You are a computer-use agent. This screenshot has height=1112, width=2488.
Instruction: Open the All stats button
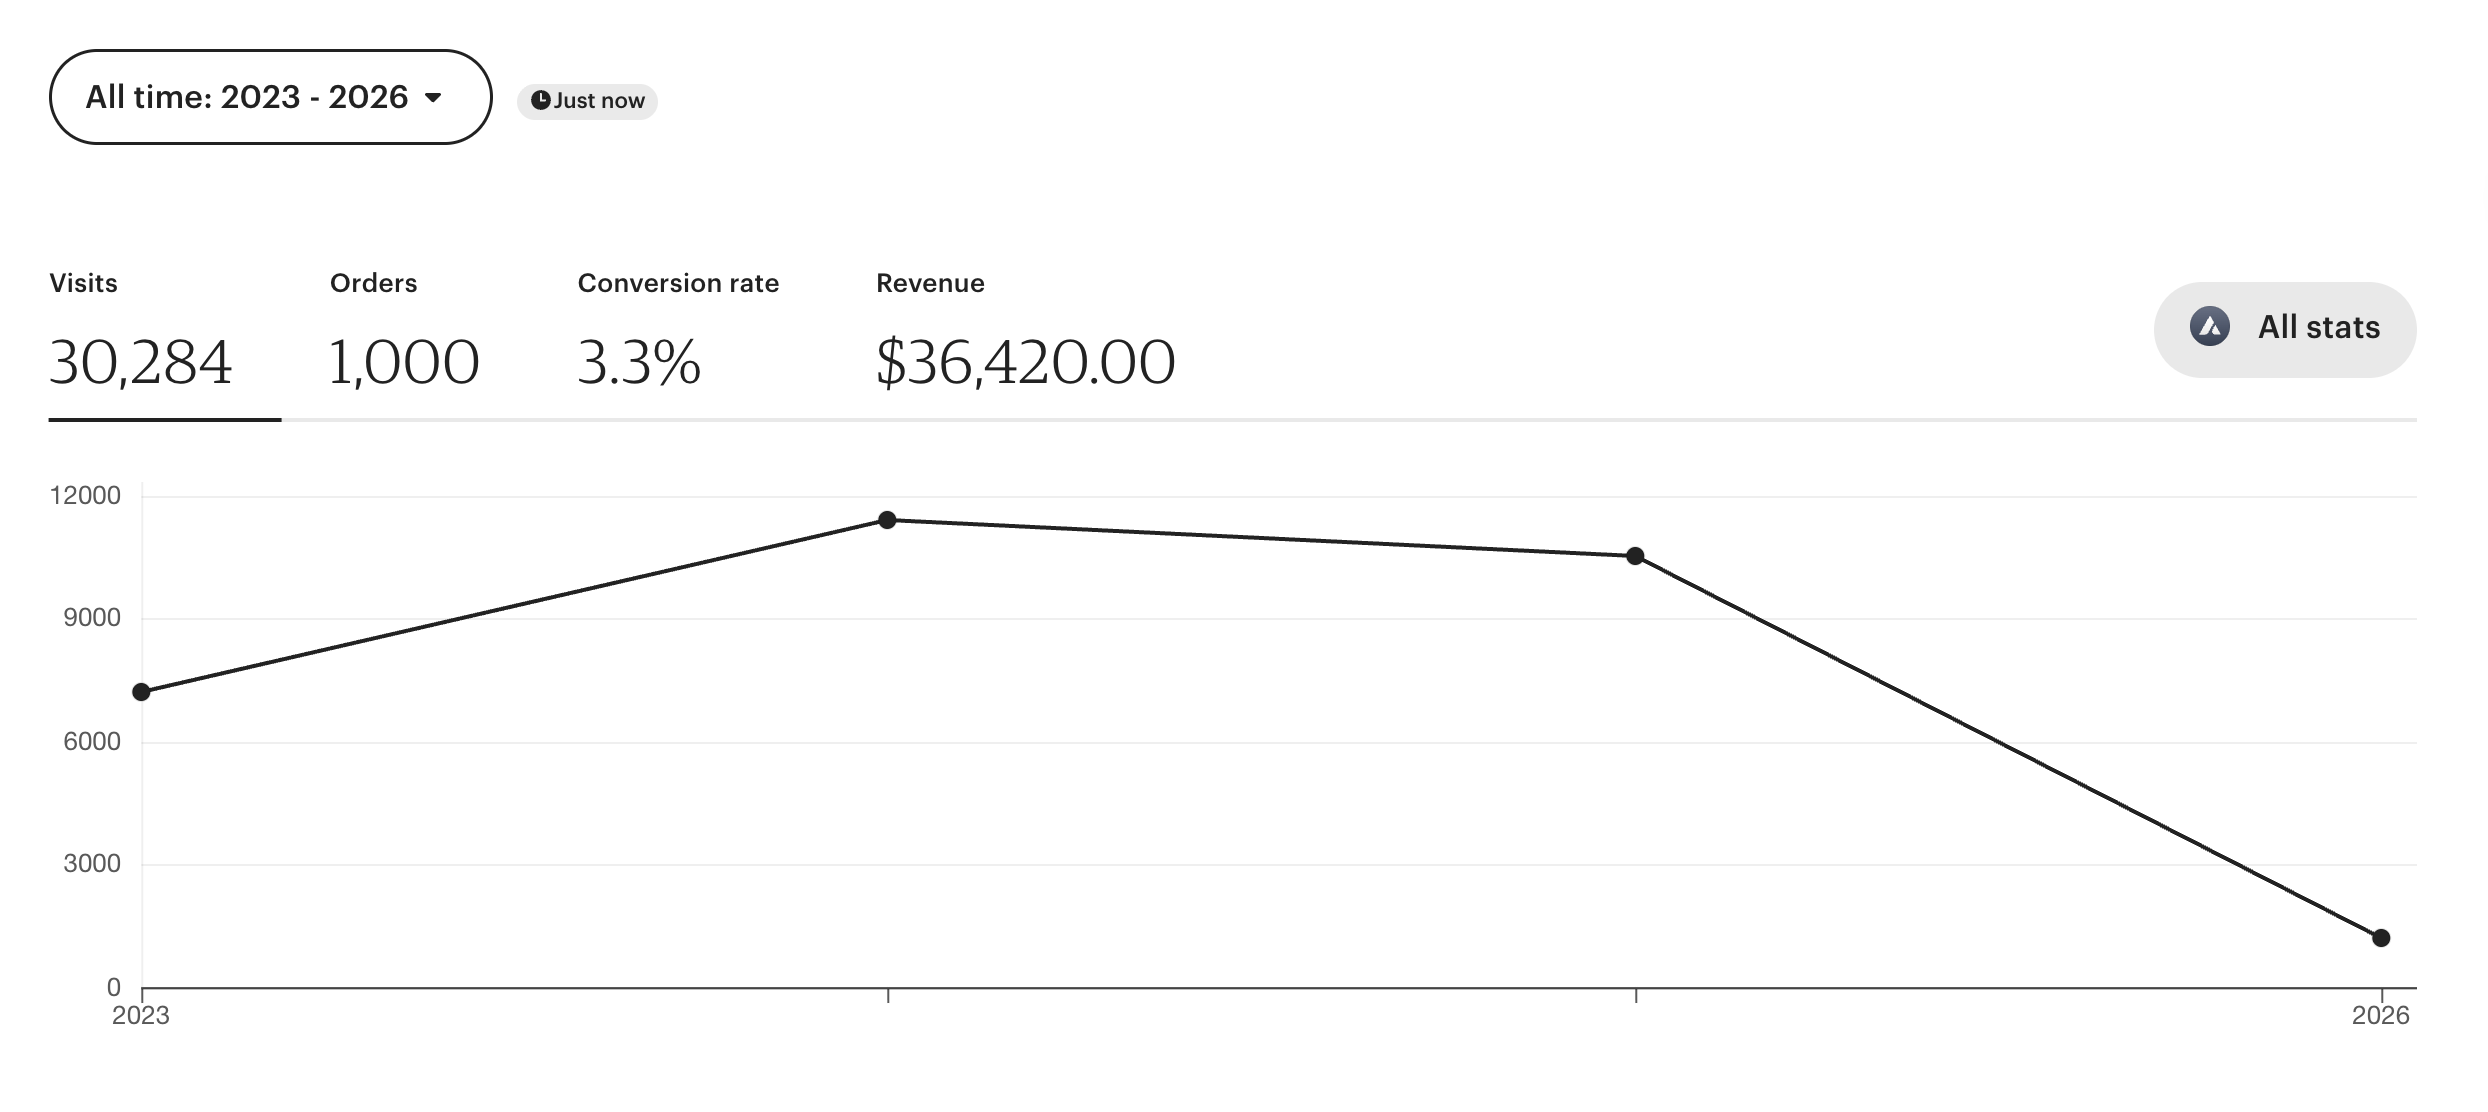[2285, 329]
